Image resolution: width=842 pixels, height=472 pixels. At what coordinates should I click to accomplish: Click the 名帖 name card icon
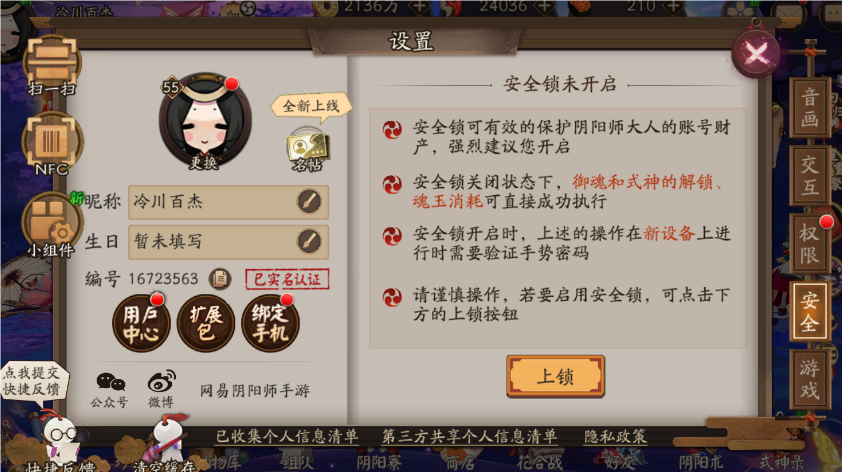tap(307, 150)
